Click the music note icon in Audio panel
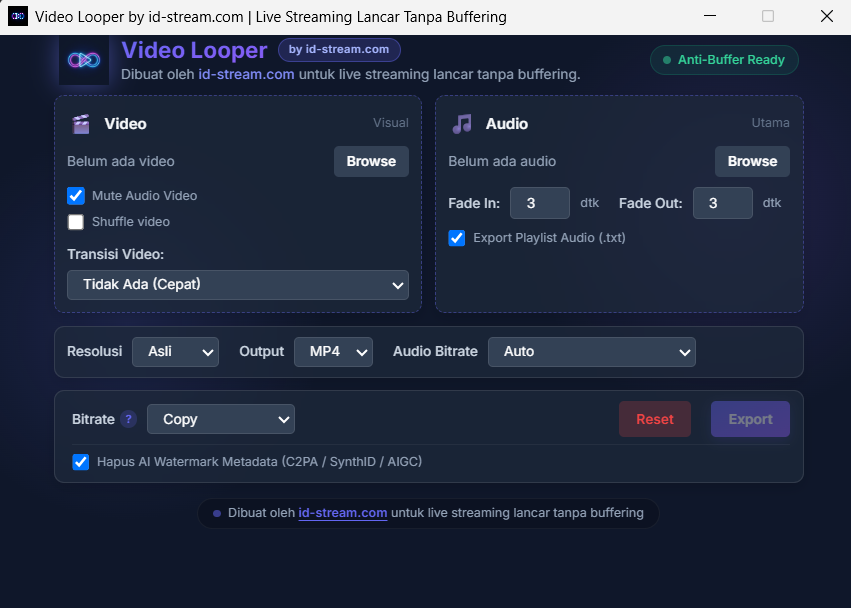 [x=462, y=124]
